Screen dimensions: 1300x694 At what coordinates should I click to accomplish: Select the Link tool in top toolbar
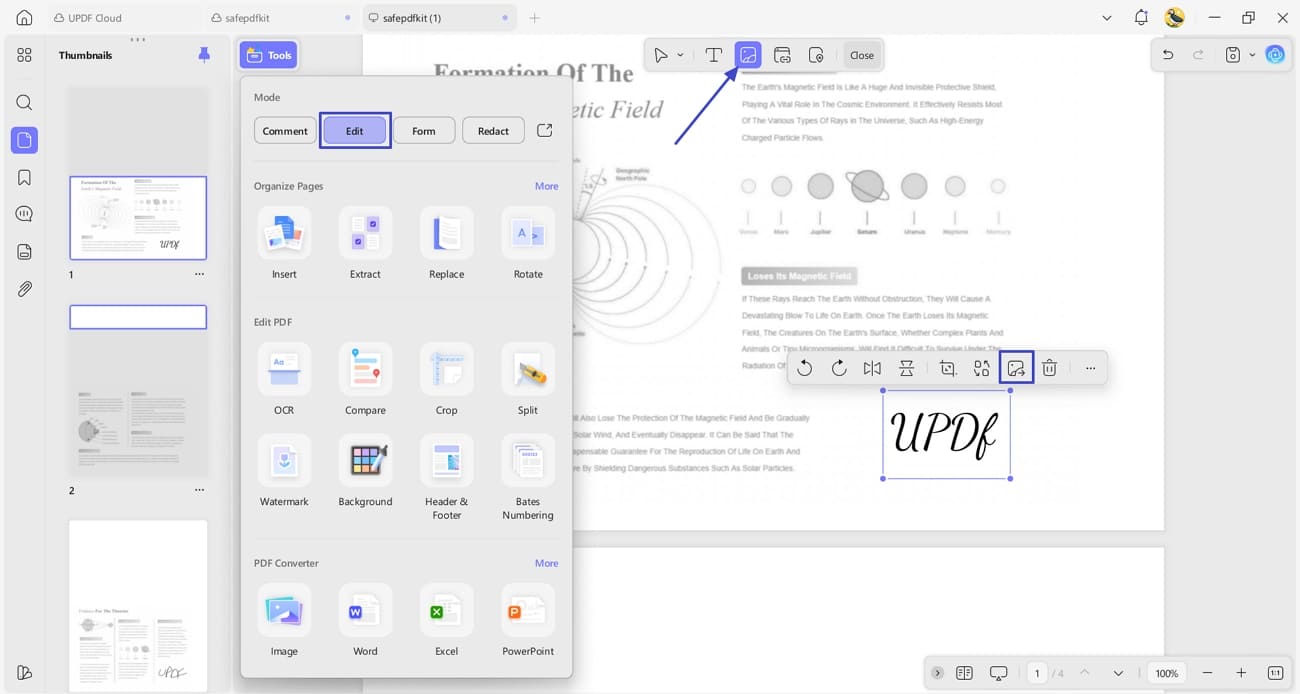pyautogui.click(x=782, y=55)
